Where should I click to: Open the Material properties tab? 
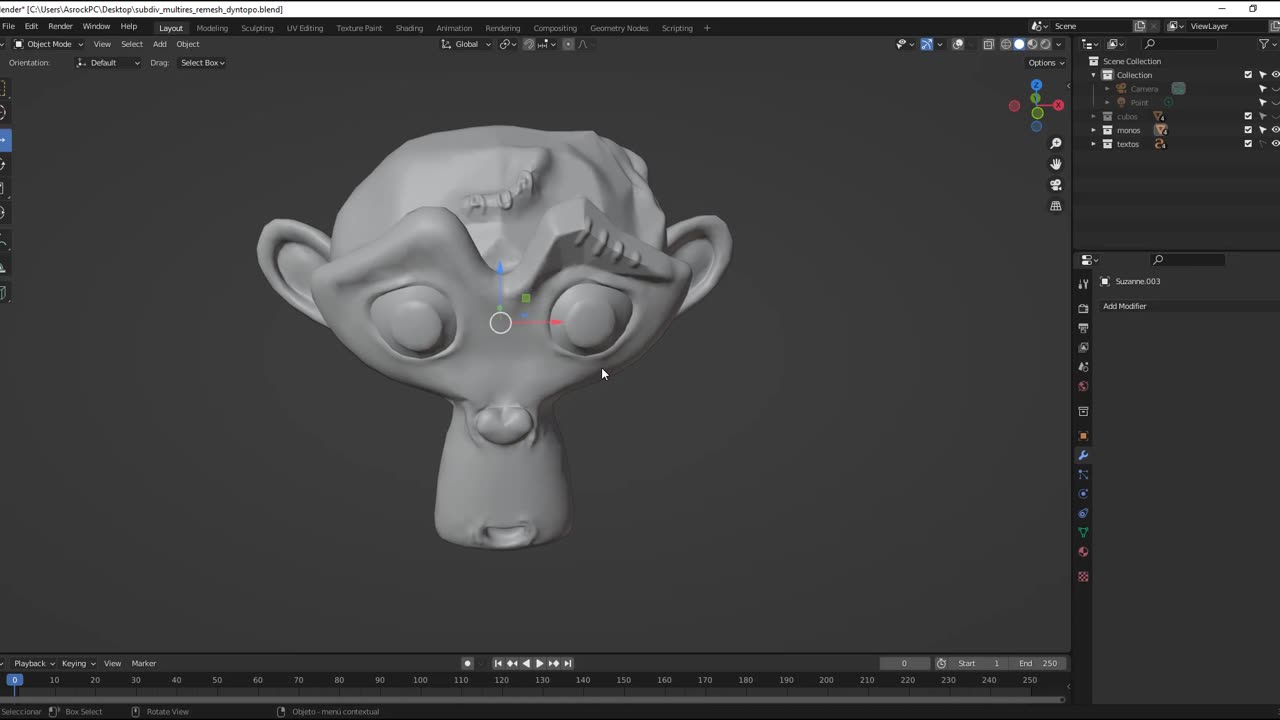tap(1083, 552)
